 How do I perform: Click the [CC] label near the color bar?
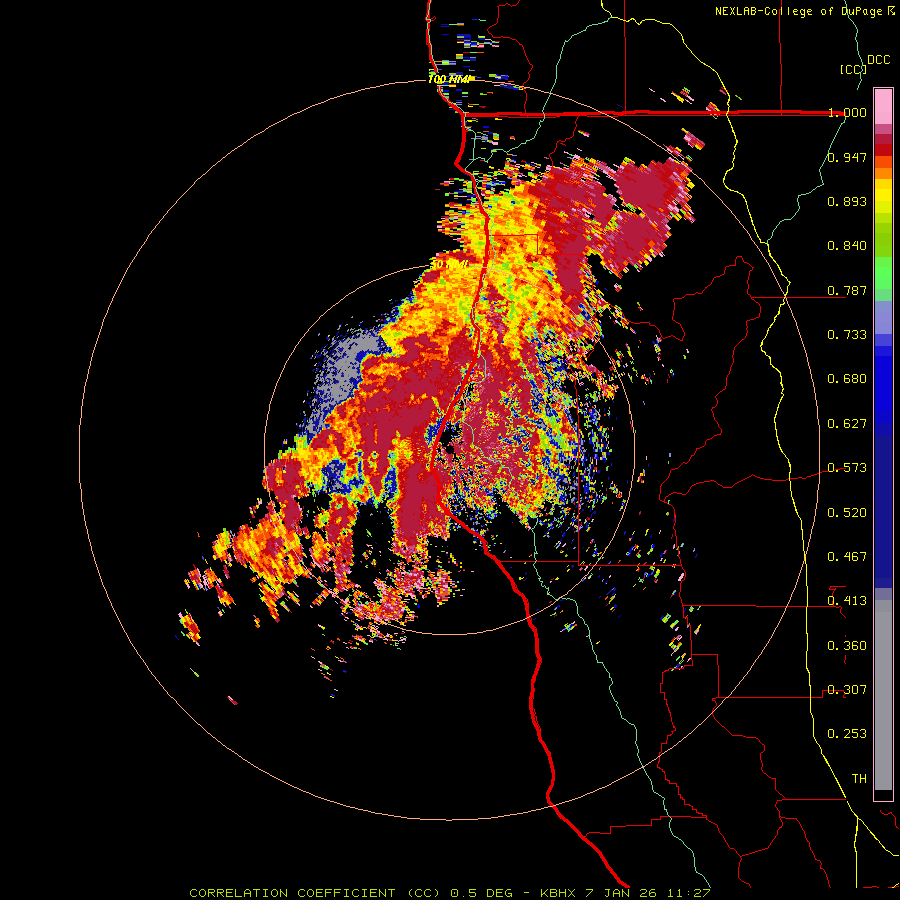pyautogui.click(x=853, y=69)
